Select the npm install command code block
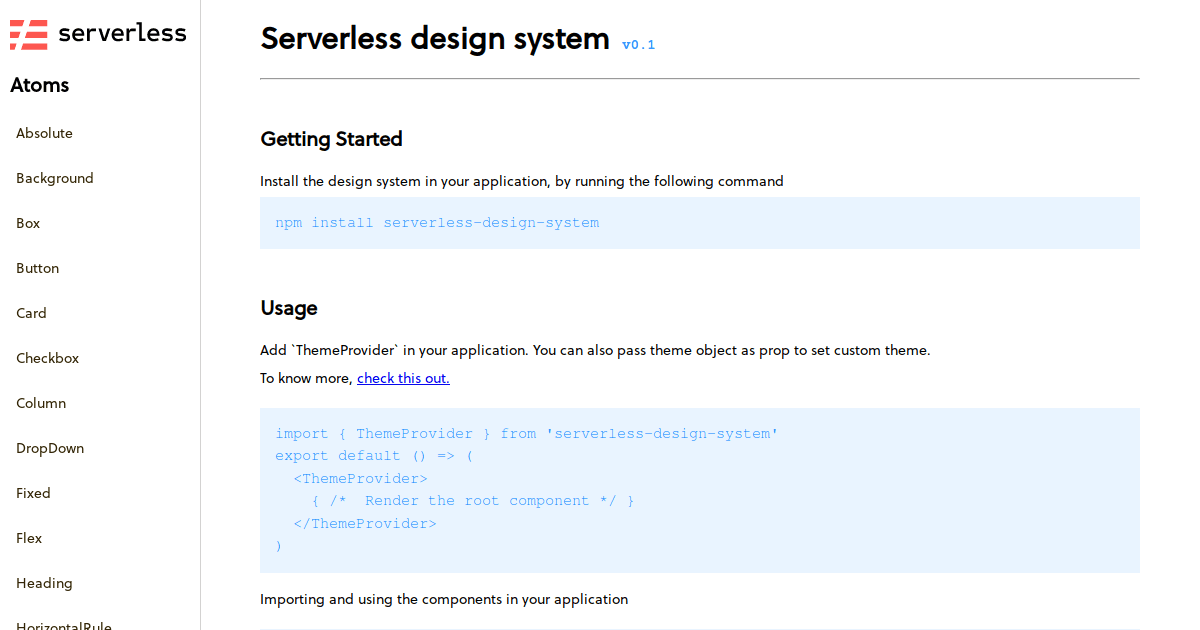Image resolution: width=1200 pixels, height=630 pixels. coord(437,222)
